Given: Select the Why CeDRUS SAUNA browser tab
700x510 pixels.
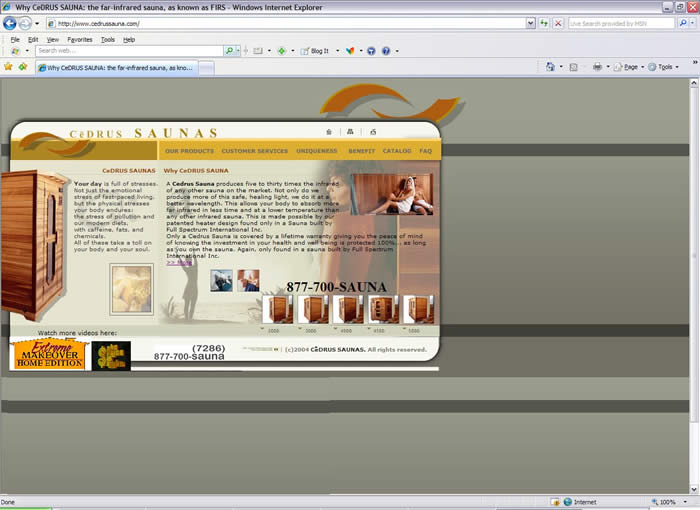Looking at the screenshot, I should coord(116,68).
